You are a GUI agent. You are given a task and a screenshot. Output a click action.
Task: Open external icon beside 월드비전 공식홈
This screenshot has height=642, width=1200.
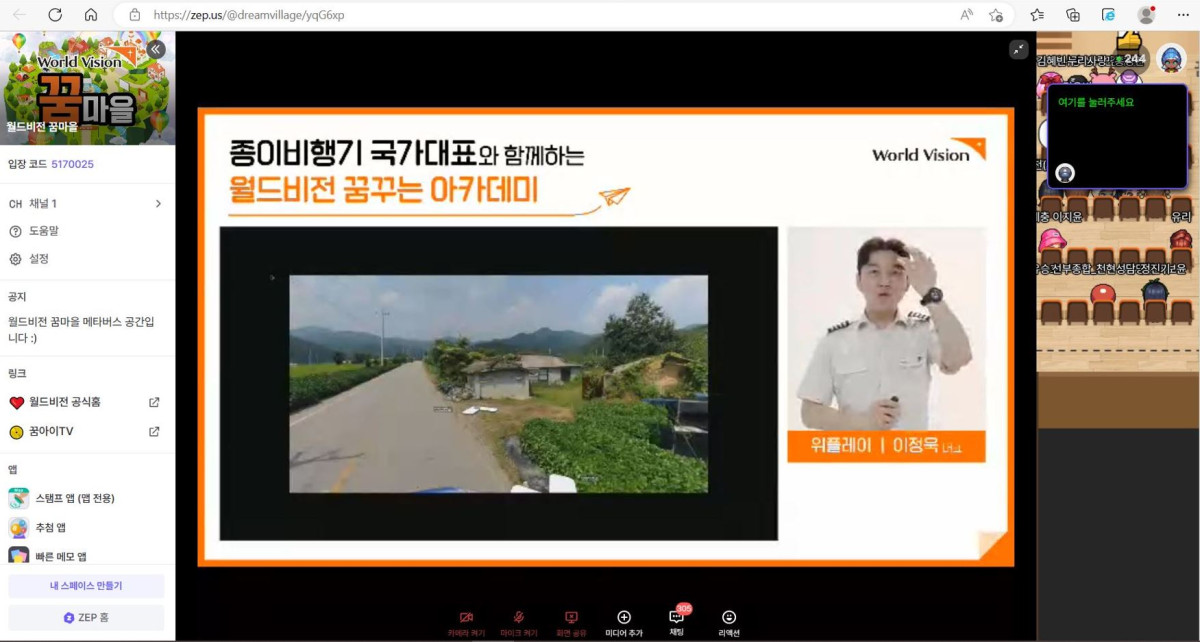(154, 402)
